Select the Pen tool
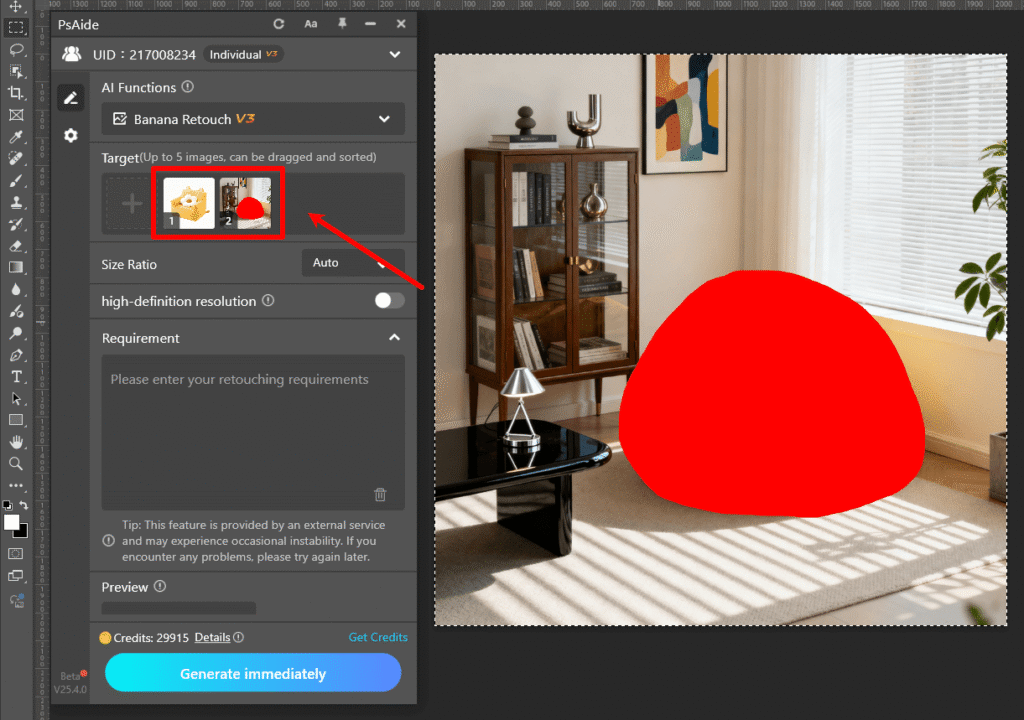This screenshot has height=720, width=1024. click(15, 356)
